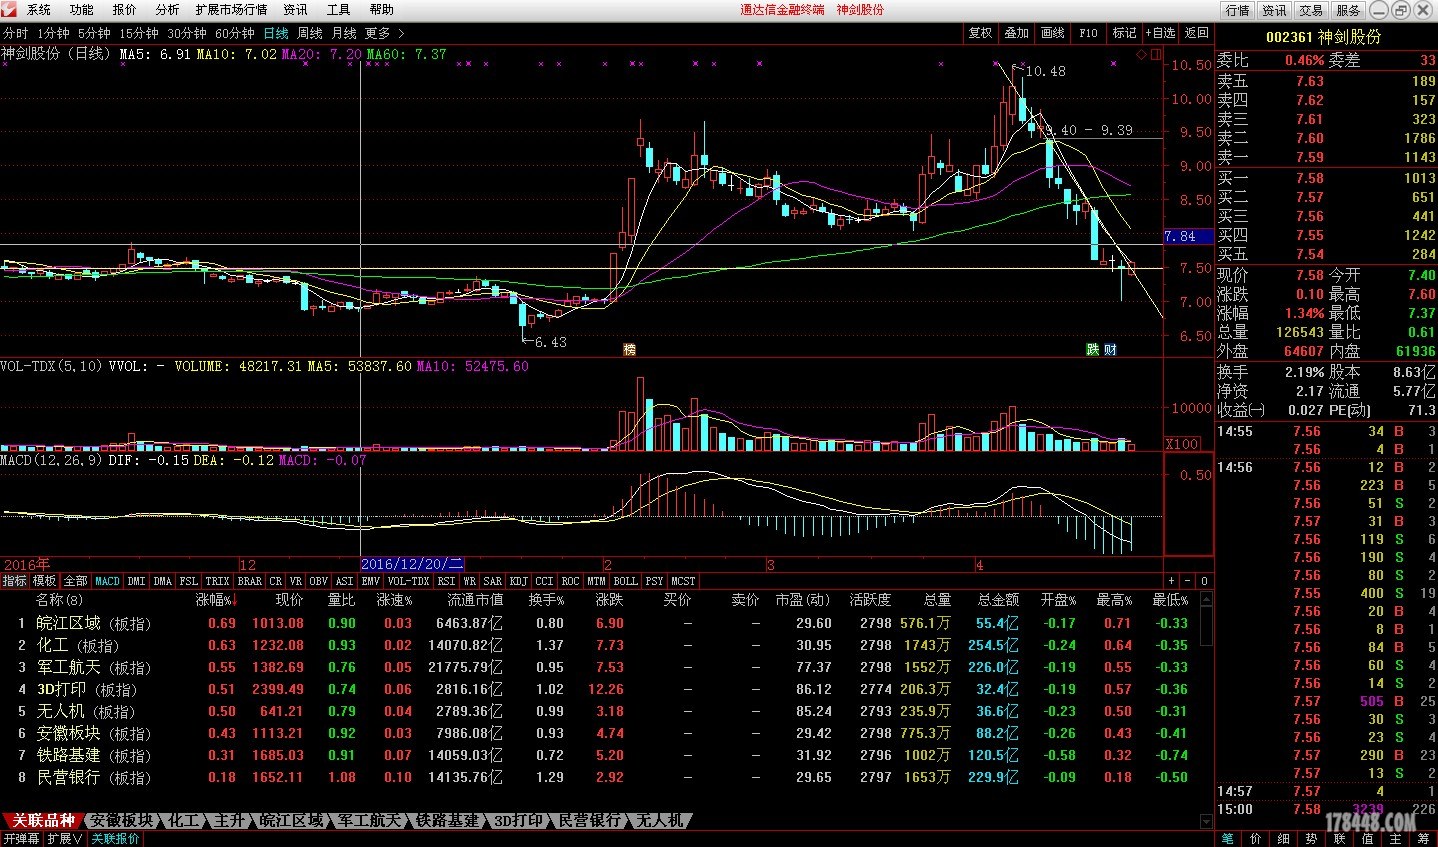
Task: Click the 全部 tab
Action: (x=76, y=580)
